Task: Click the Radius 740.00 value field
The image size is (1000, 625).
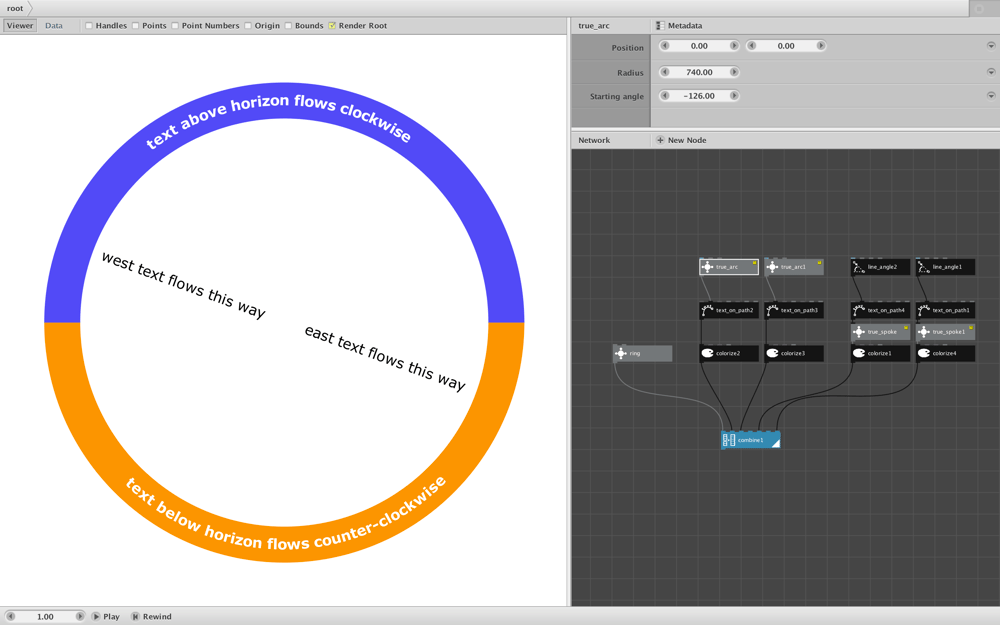Action: pyautogui.click(x=699, y=72)
